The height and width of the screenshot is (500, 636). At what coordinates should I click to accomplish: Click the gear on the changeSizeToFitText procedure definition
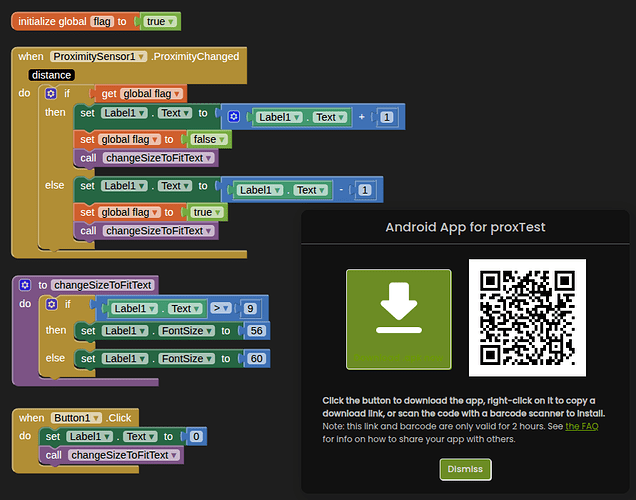pos(25,286)
